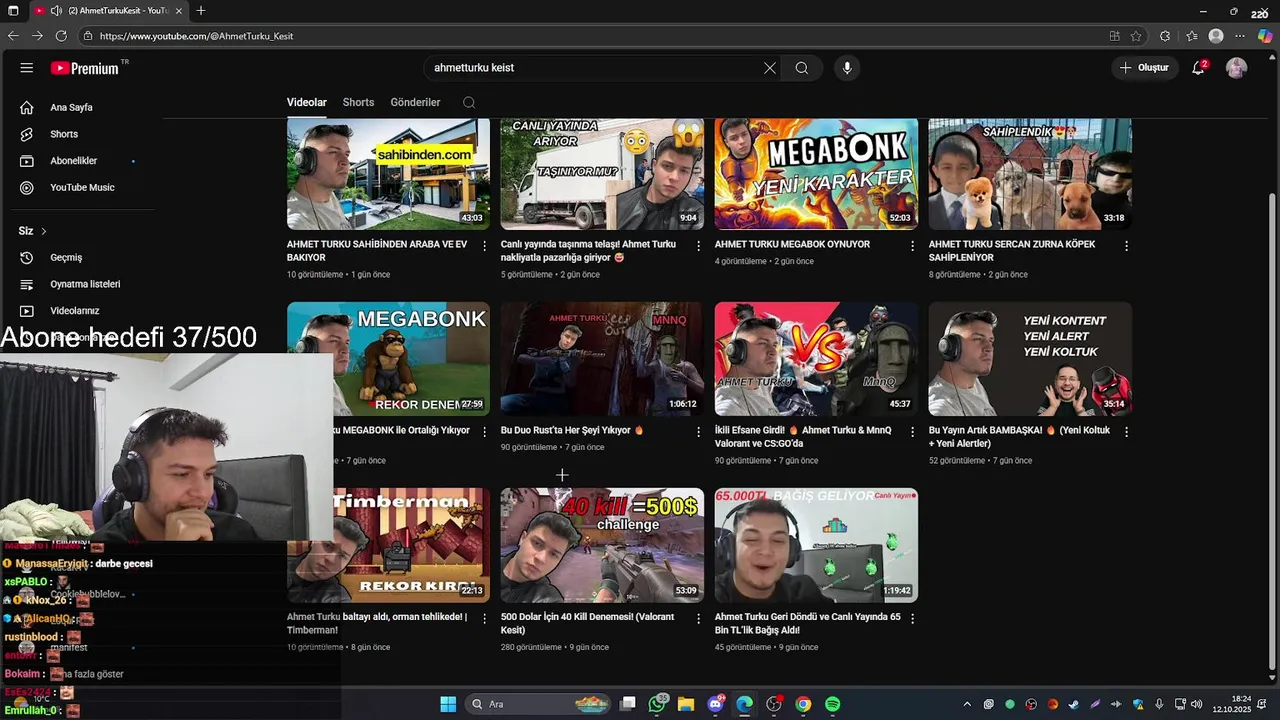Open the favorites list icon in toolbar

[1192, 36]
